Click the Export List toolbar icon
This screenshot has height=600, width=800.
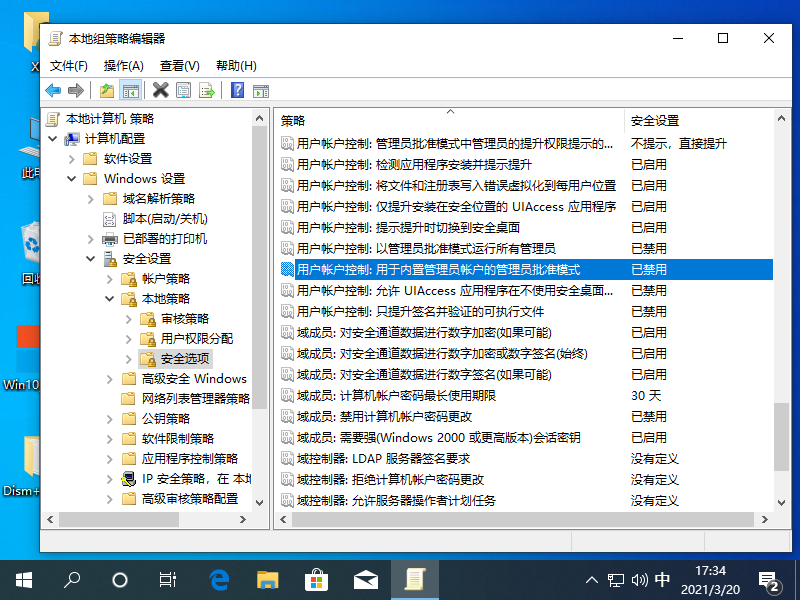[x=206, y=90]
